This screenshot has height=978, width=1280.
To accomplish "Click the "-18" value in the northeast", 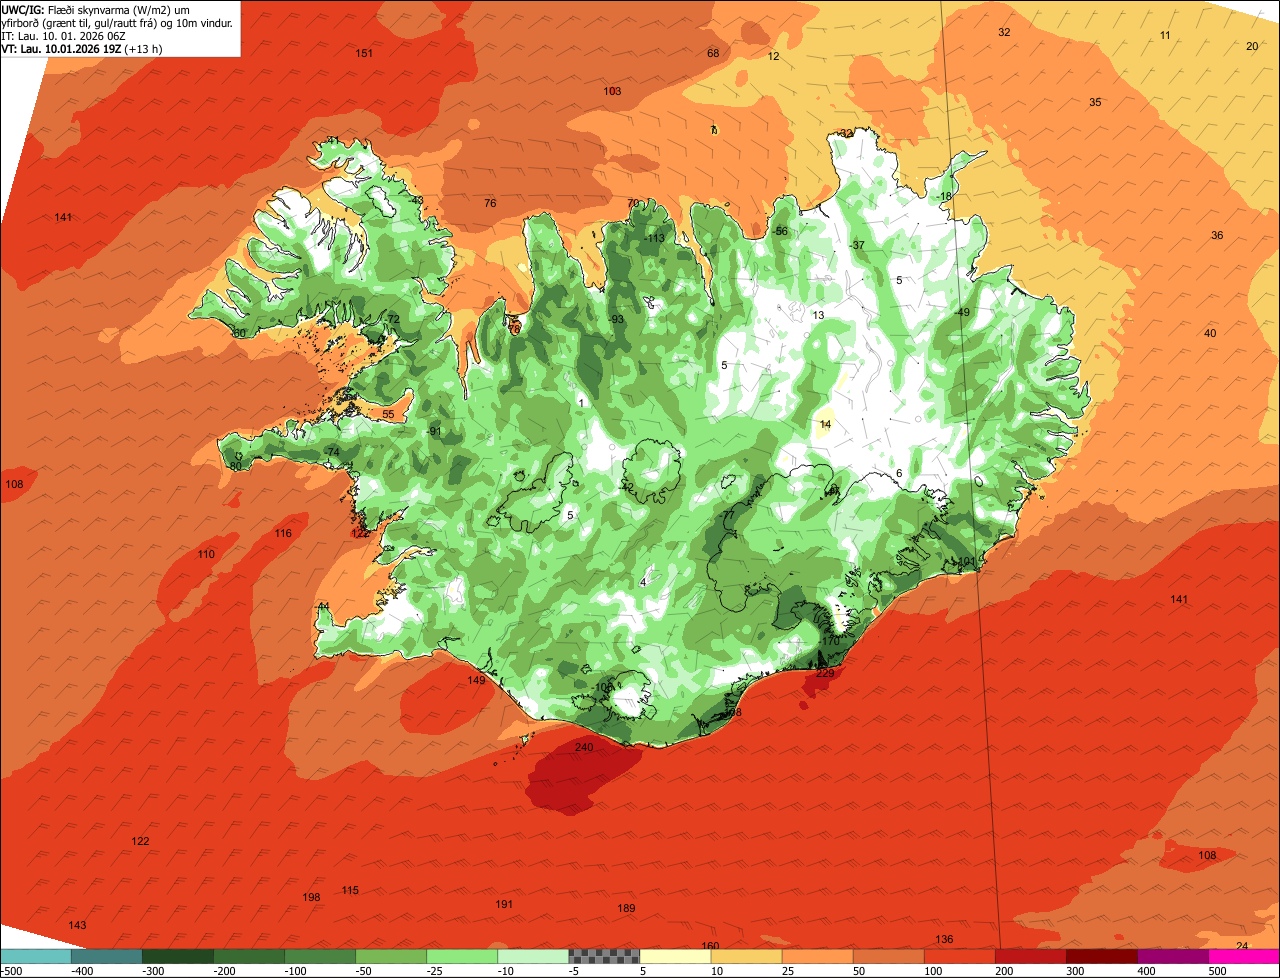I will click(x=945, y=195).
